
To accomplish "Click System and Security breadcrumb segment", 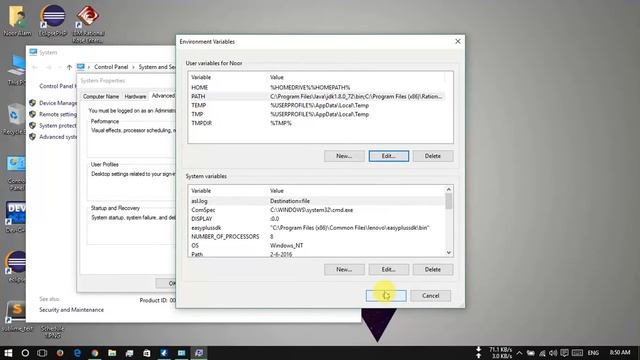I will coord(157,67).
